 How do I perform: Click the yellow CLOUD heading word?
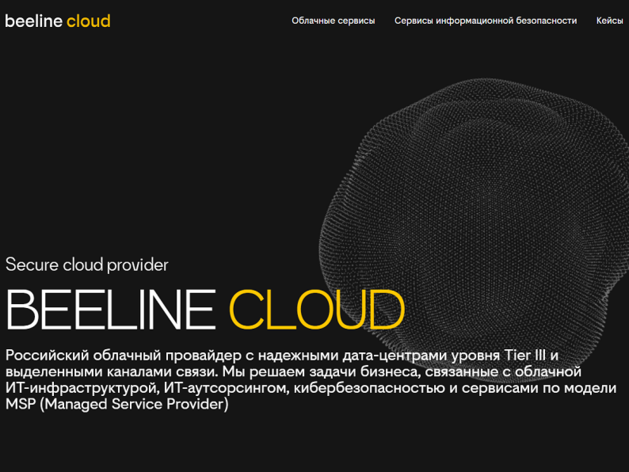coord(317,310)
